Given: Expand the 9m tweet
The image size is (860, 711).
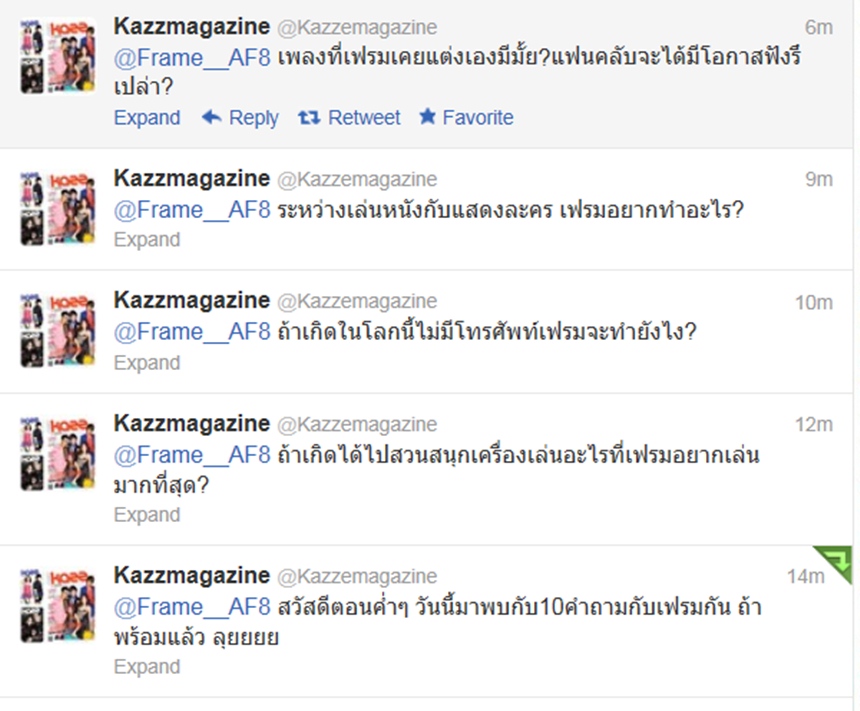Looking at the screenshot, I should pyautogui.click(x=147, y=240).
